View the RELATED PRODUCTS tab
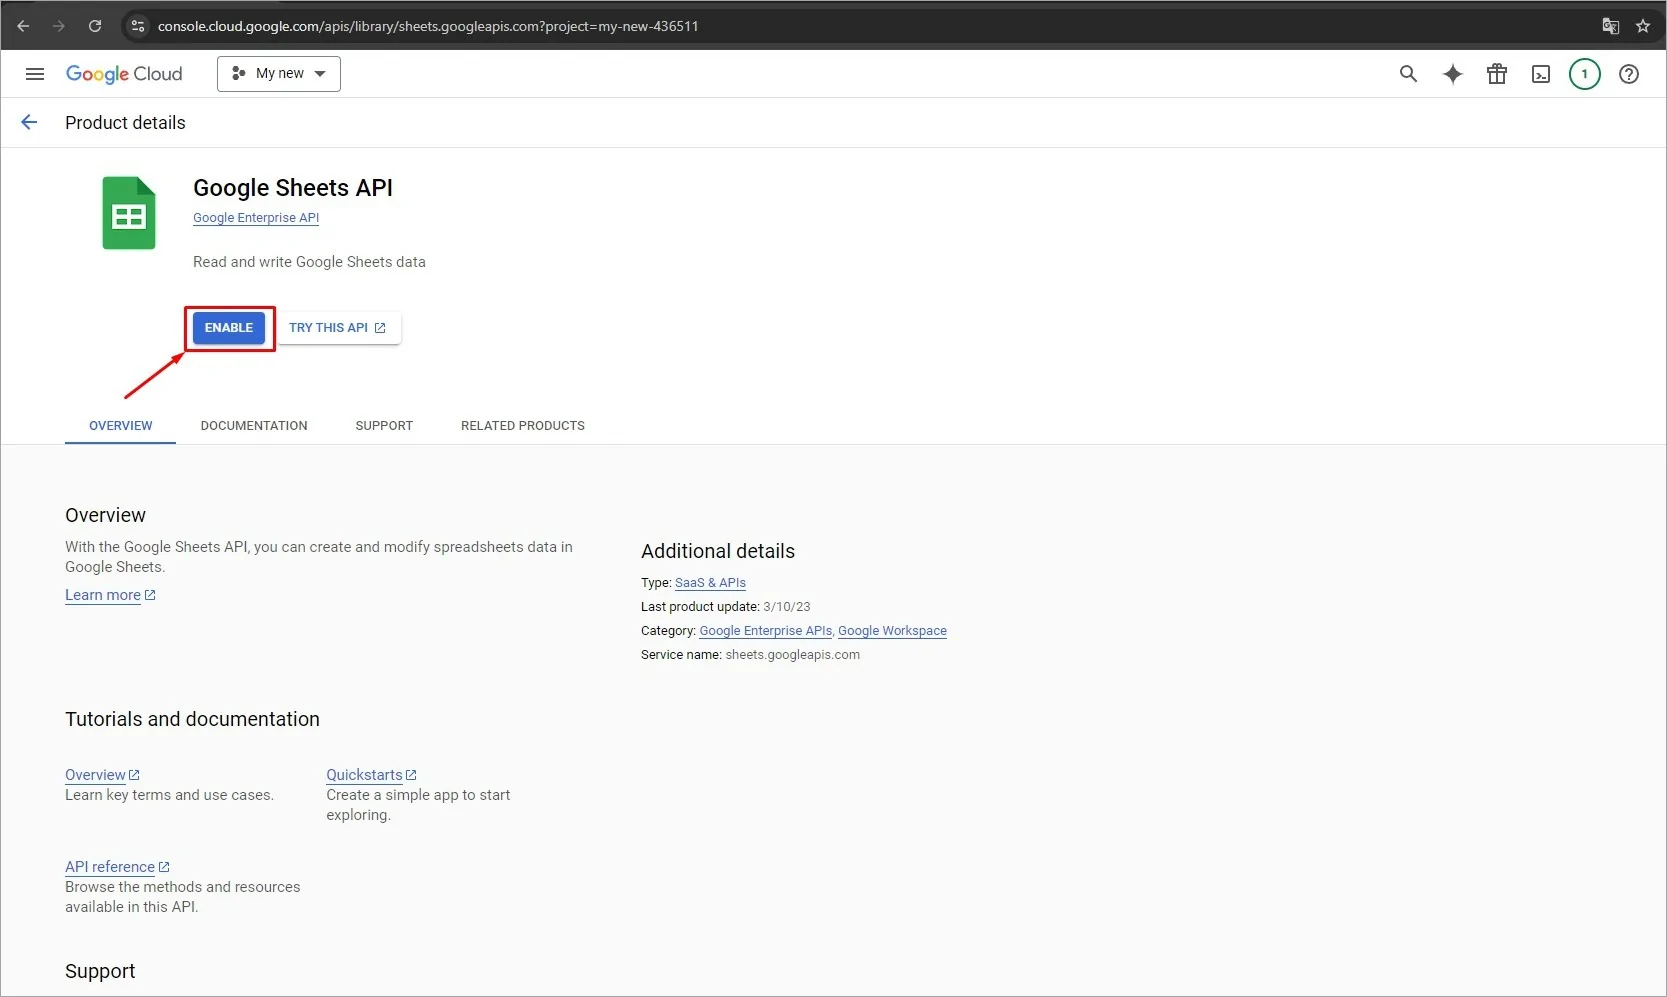Viewport: 1667px width, 997px height. click(522, 425)
